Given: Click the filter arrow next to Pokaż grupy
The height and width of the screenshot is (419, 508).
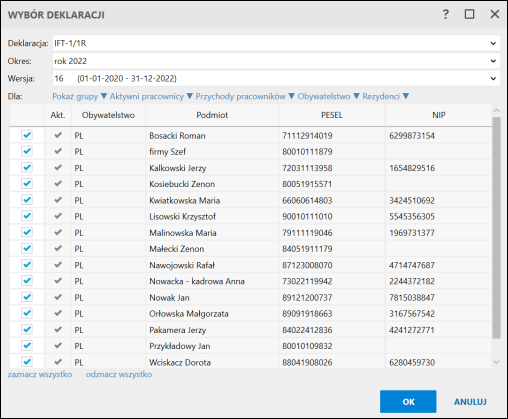Looking at the screenshot, I should pyautogui.click(x=104, y=96).
